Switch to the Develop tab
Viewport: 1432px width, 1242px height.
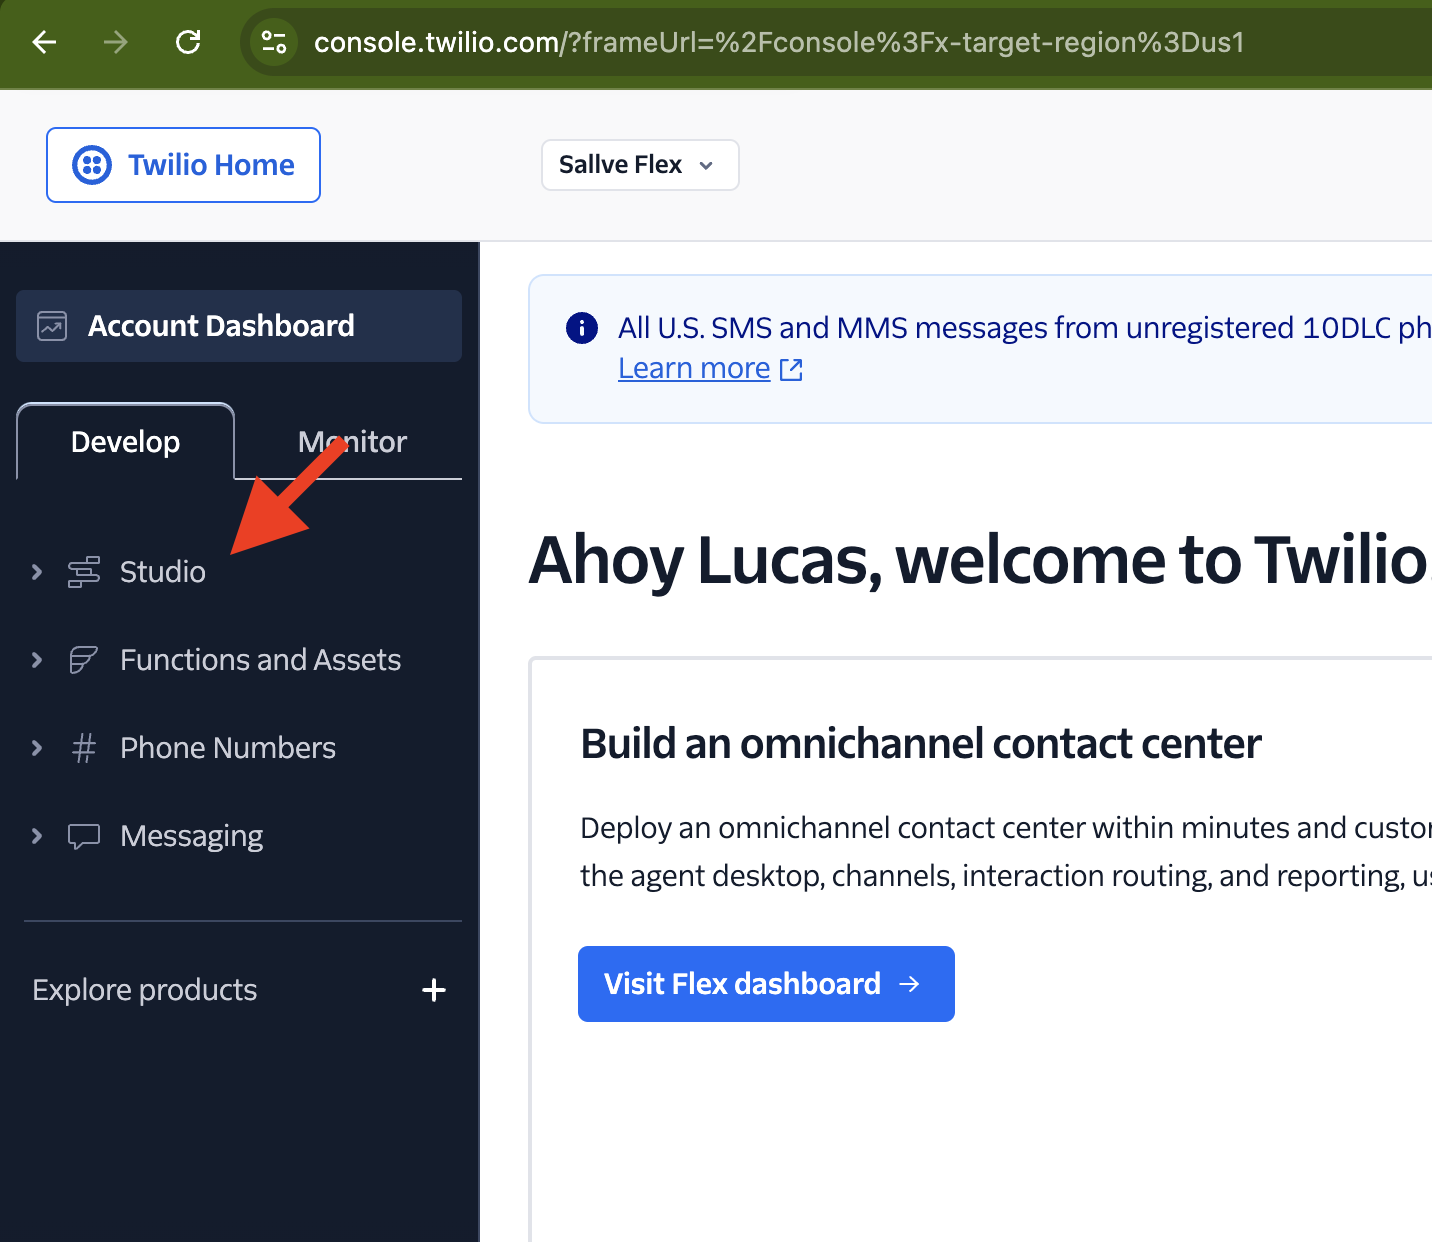pyautogui.click(x=126, y=442)
